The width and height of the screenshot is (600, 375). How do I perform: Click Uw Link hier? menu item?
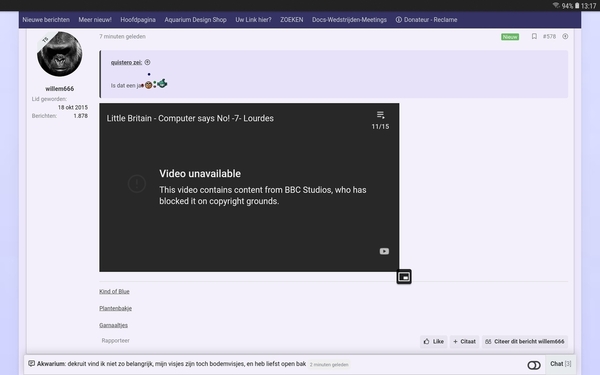tap(253, 20)
